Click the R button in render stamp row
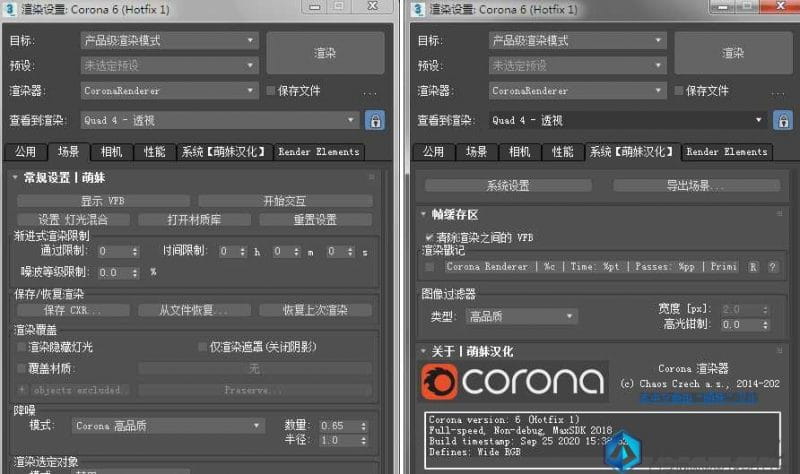The height and width of the screenshot is (474, 800). pyautogui.click(x=753, y=267)
